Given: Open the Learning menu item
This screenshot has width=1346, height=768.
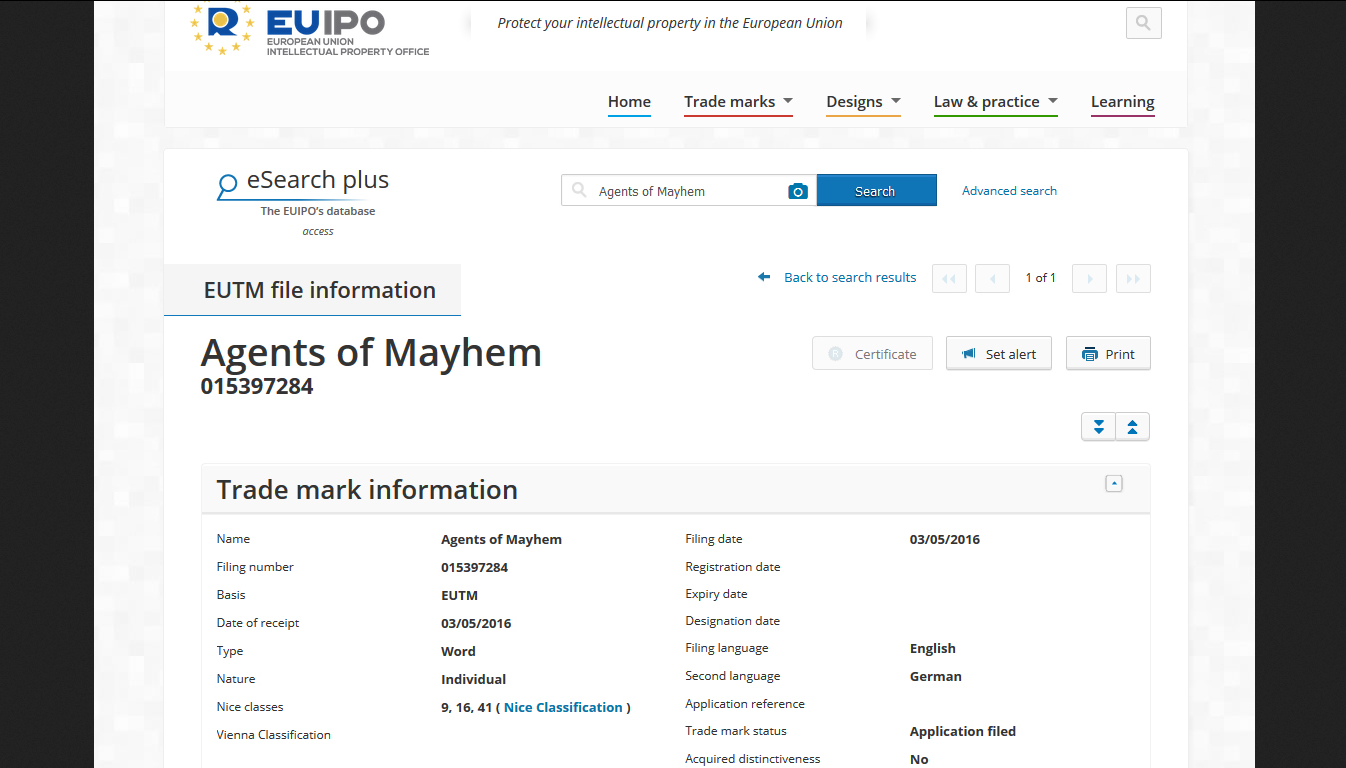Looking at the screenshot, I should 1122,102.
